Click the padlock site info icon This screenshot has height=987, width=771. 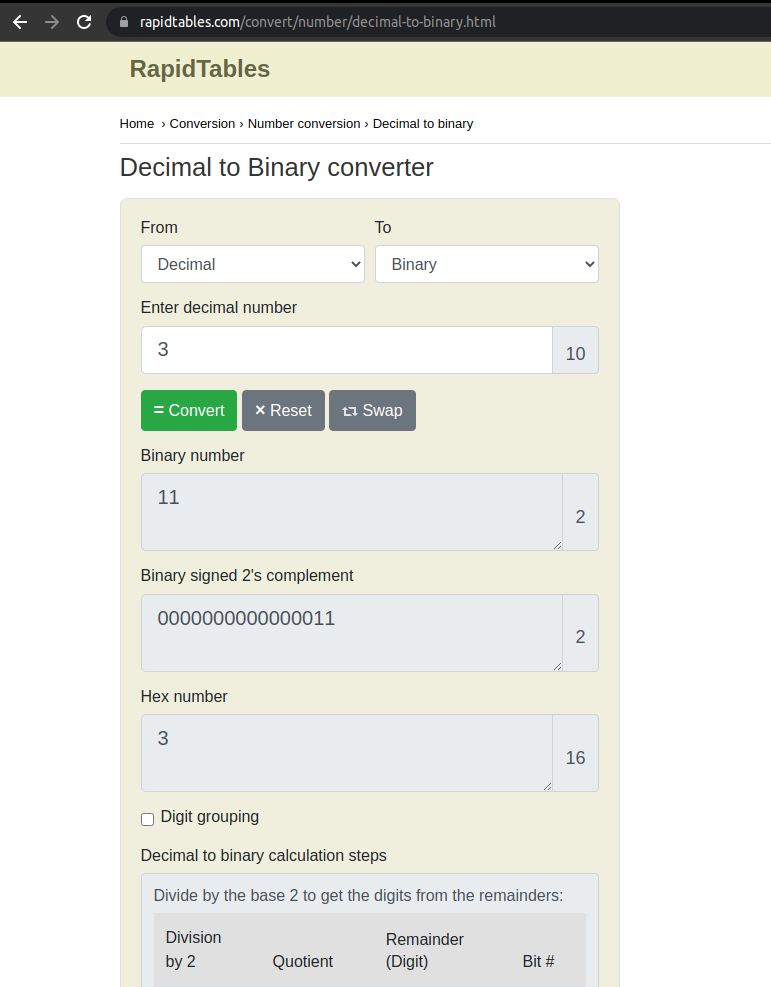click(x=124, y=21)
